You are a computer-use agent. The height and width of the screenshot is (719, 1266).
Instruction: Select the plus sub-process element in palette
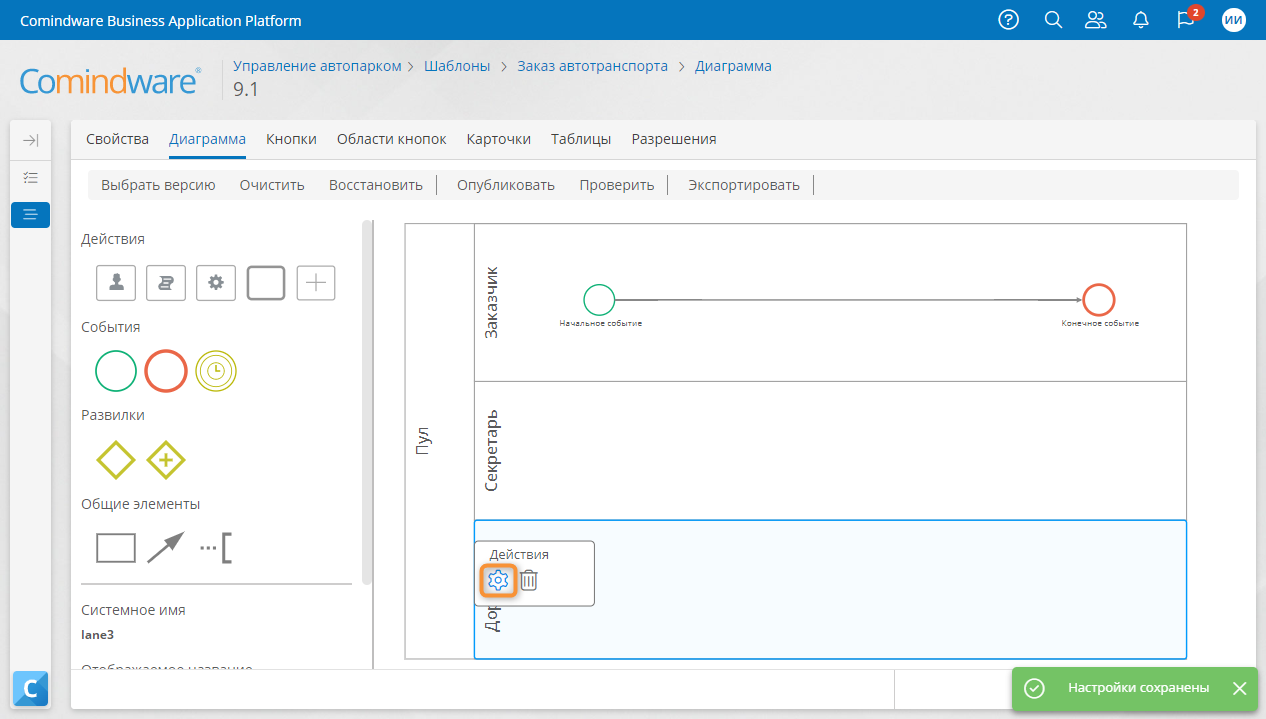[316, 283]
